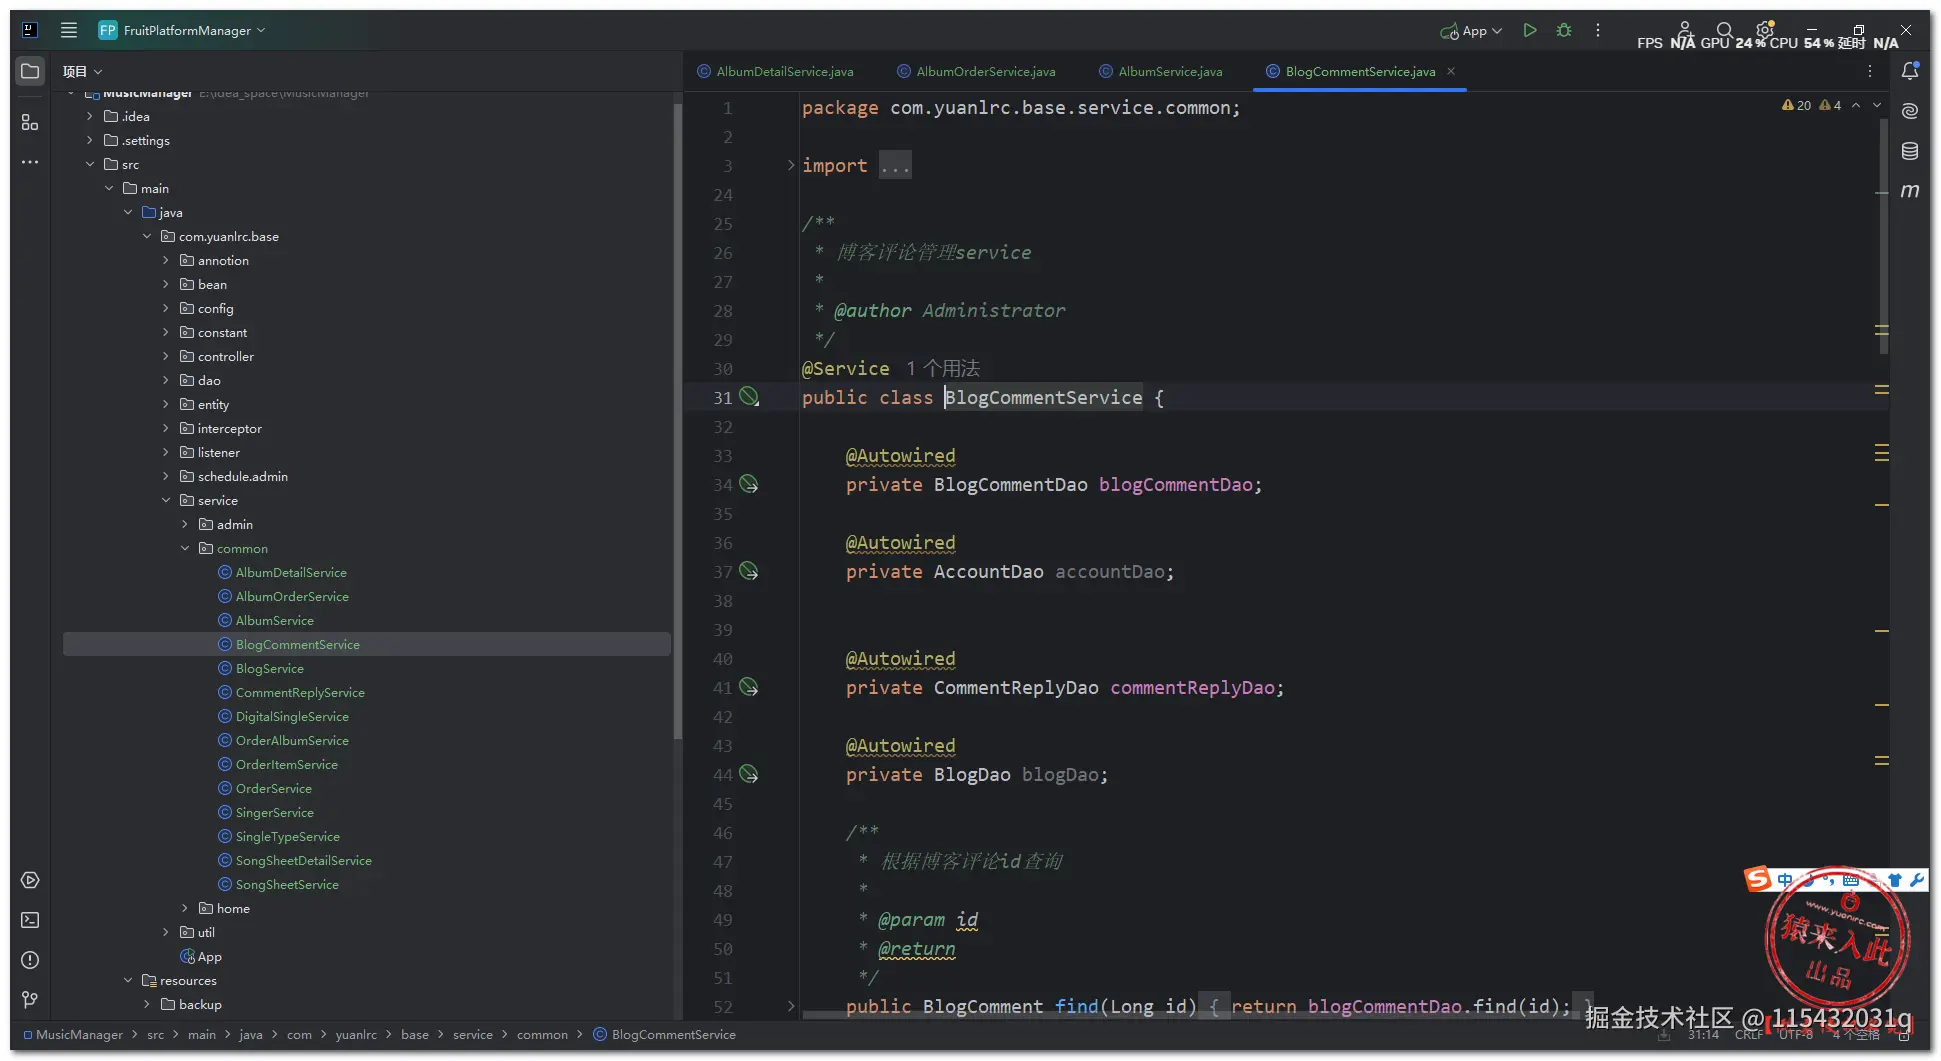This screenshot has height=1061, width=1941.
Task: Open editor tab options menu
Action: point(1870,71)
